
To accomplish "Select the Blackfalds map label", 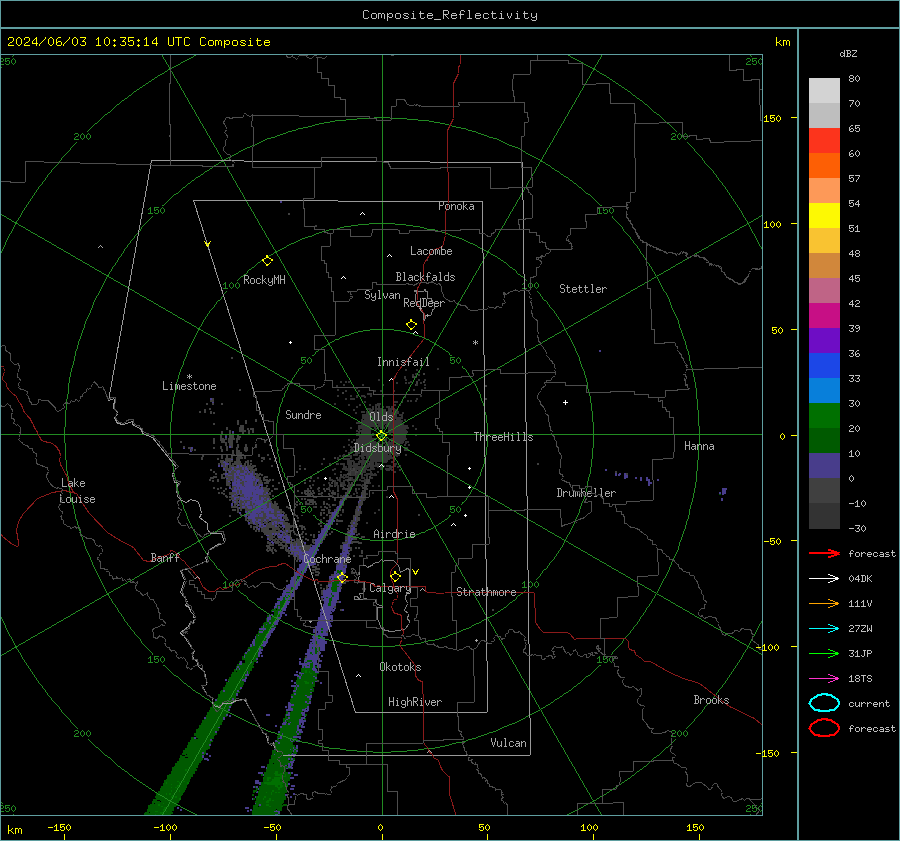I will tap(425, 277).
